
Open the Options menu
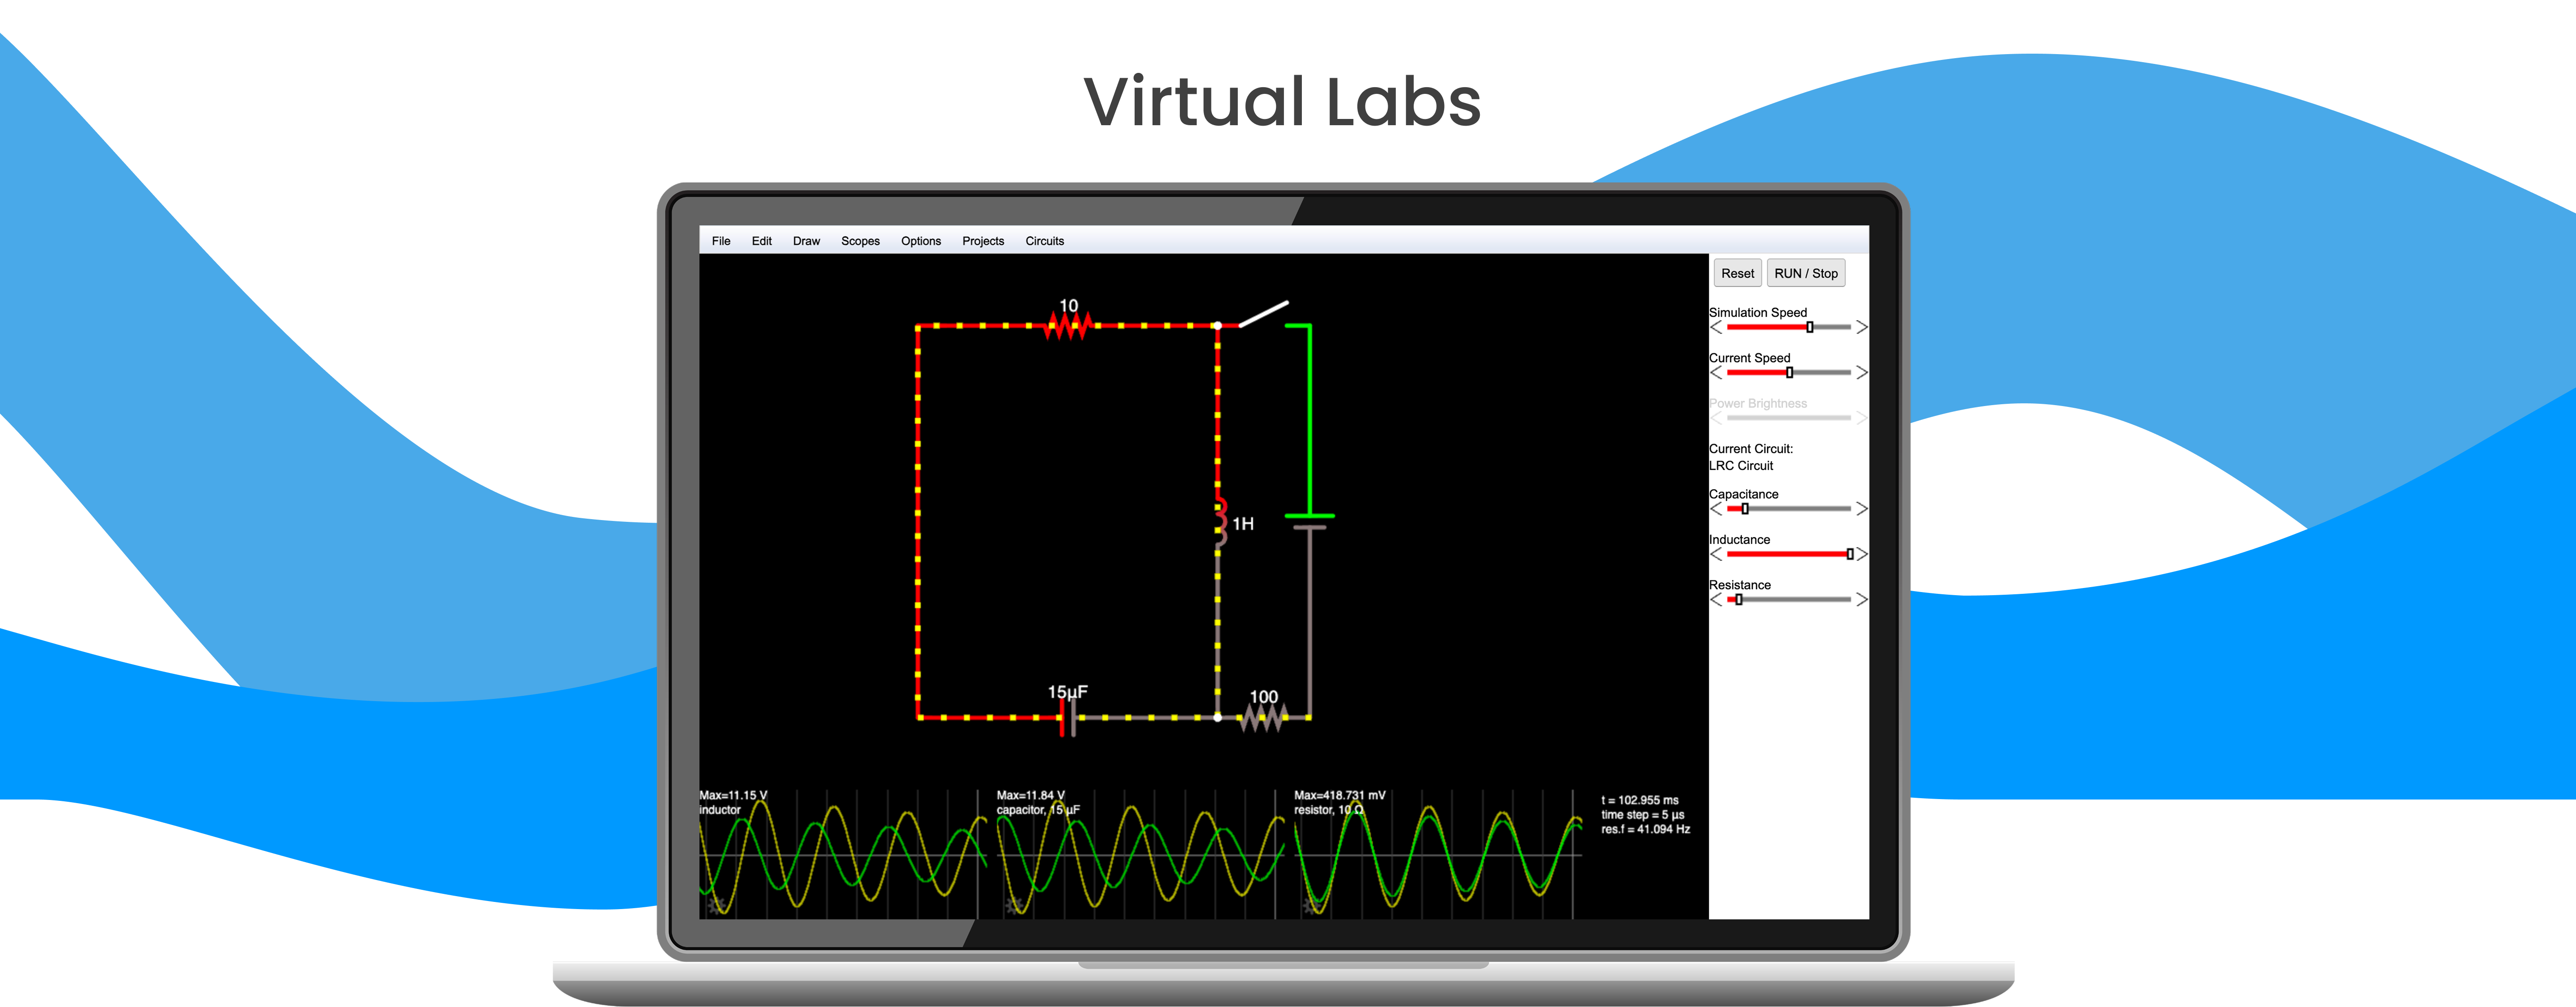920,241
